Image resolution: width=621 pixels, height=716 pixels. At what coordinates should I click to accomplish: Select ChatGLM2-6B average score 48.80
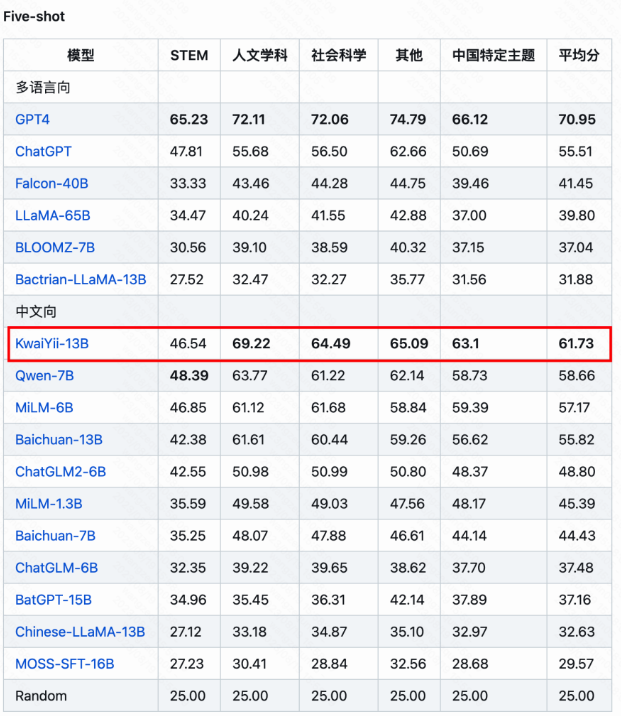pos(577,471)
